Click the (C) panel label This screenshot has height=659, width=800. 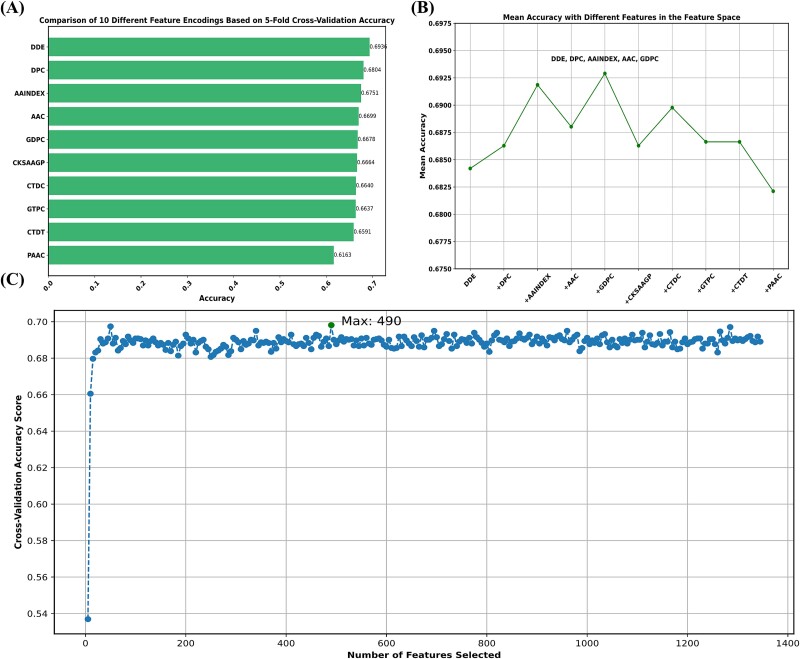(12, 280)
